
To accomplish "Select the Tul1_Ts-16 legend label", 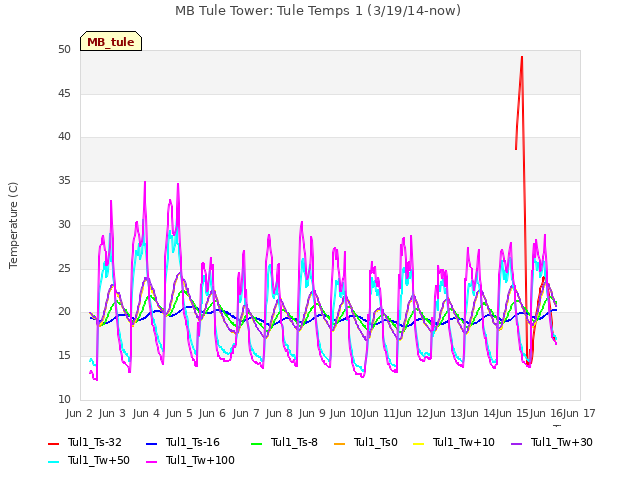I will click(x=193, y=442).
